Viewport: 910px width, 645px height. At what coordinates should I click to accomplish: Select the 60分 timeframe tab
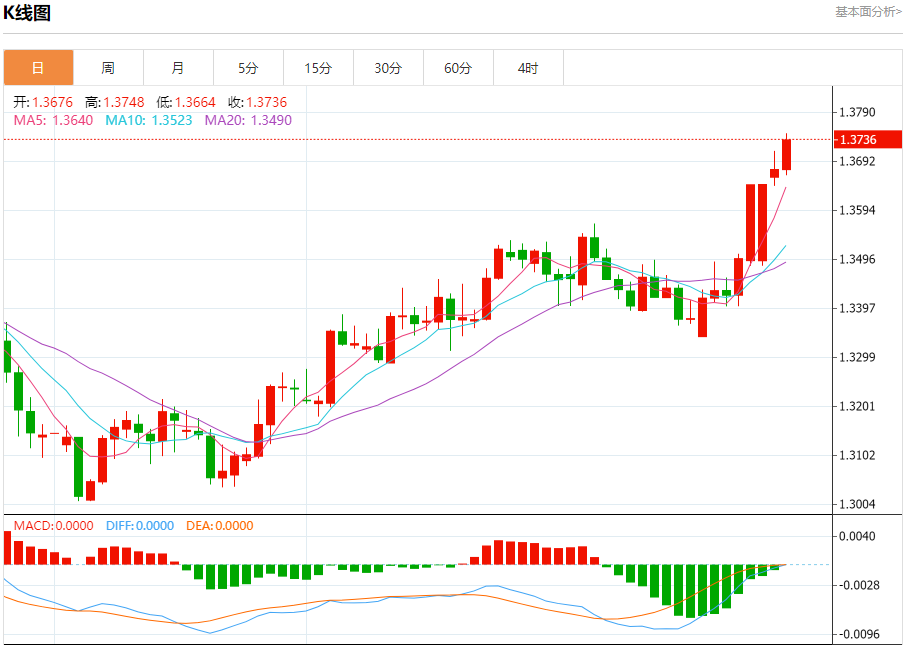coord(458,68)
